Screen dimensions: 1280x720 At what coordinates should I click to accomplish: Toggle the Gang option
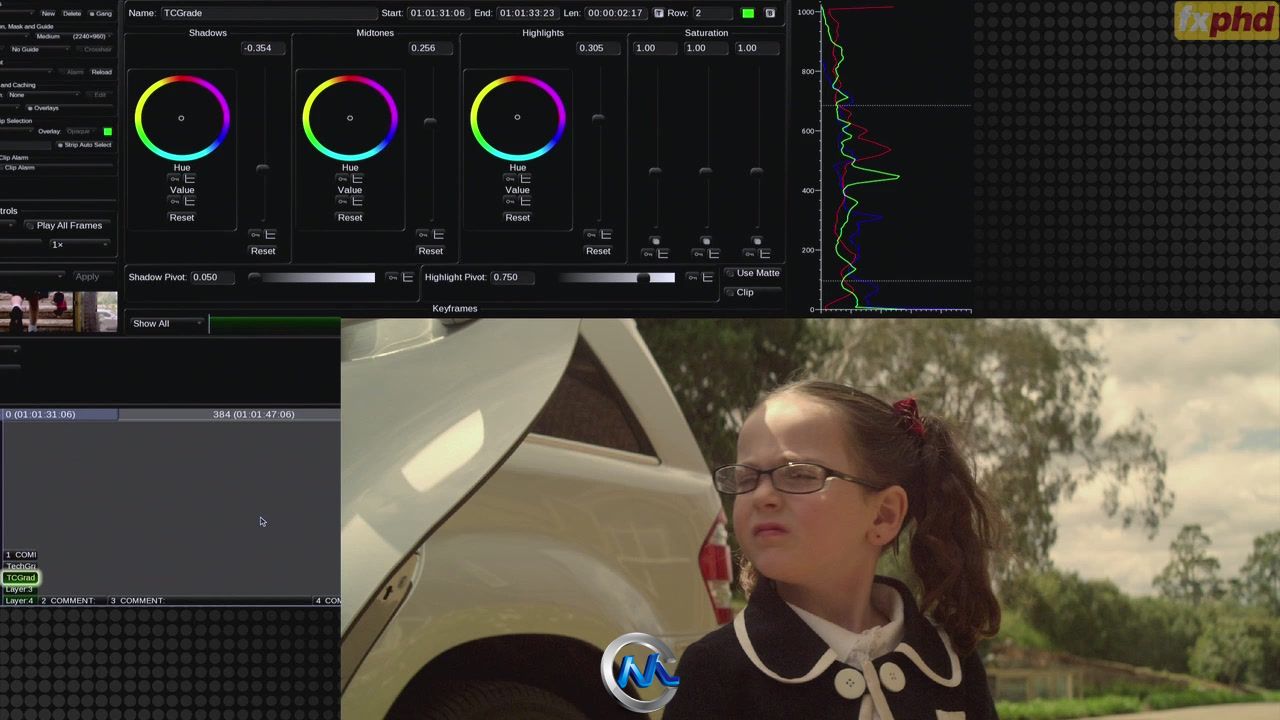(101, 13)
